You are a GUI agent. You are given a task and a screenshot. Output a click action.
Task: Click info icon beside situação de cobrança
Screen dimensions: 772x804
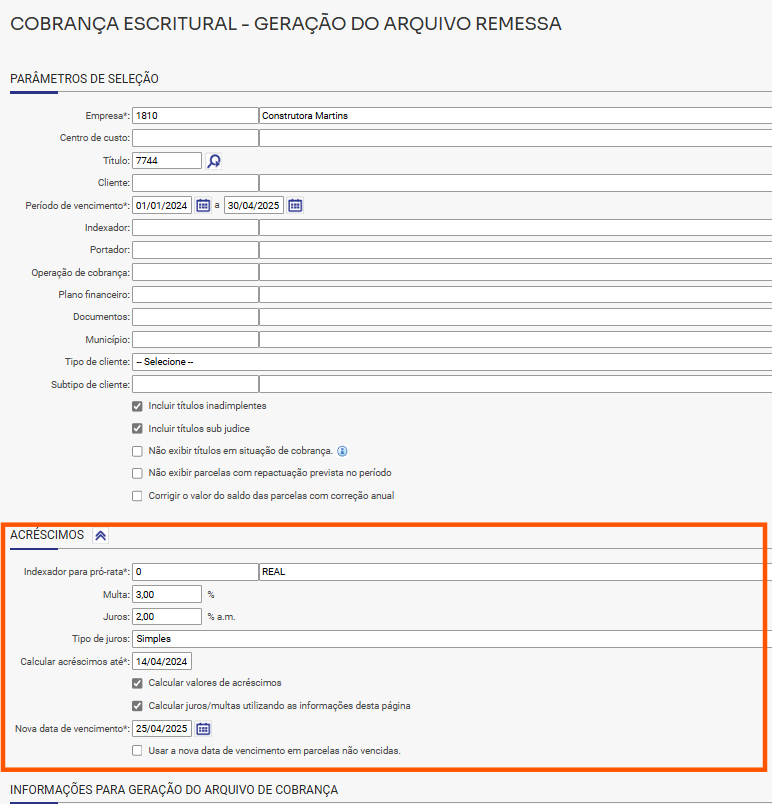coord(342,451)
